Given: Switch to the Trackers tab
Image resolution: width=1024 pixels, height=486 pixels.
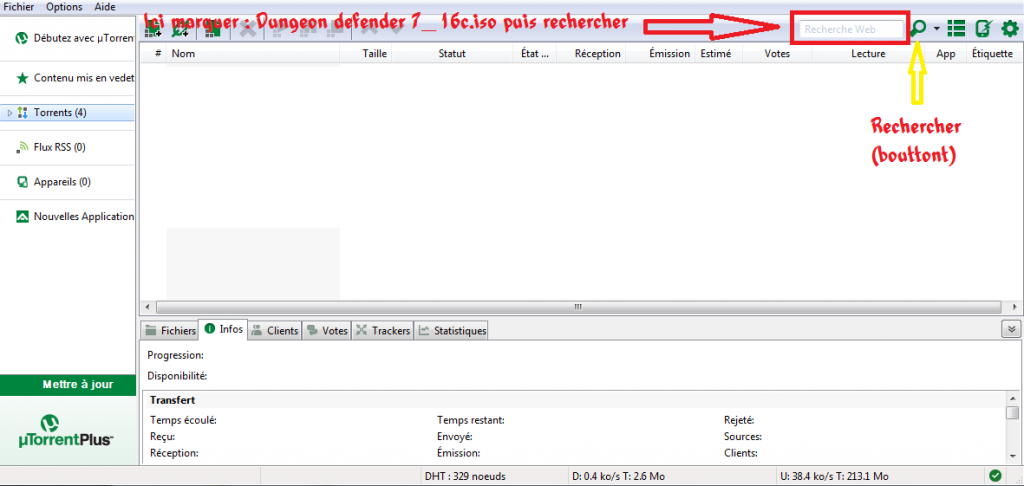Looking at the screenshot, I should click(x=383, y=331).
